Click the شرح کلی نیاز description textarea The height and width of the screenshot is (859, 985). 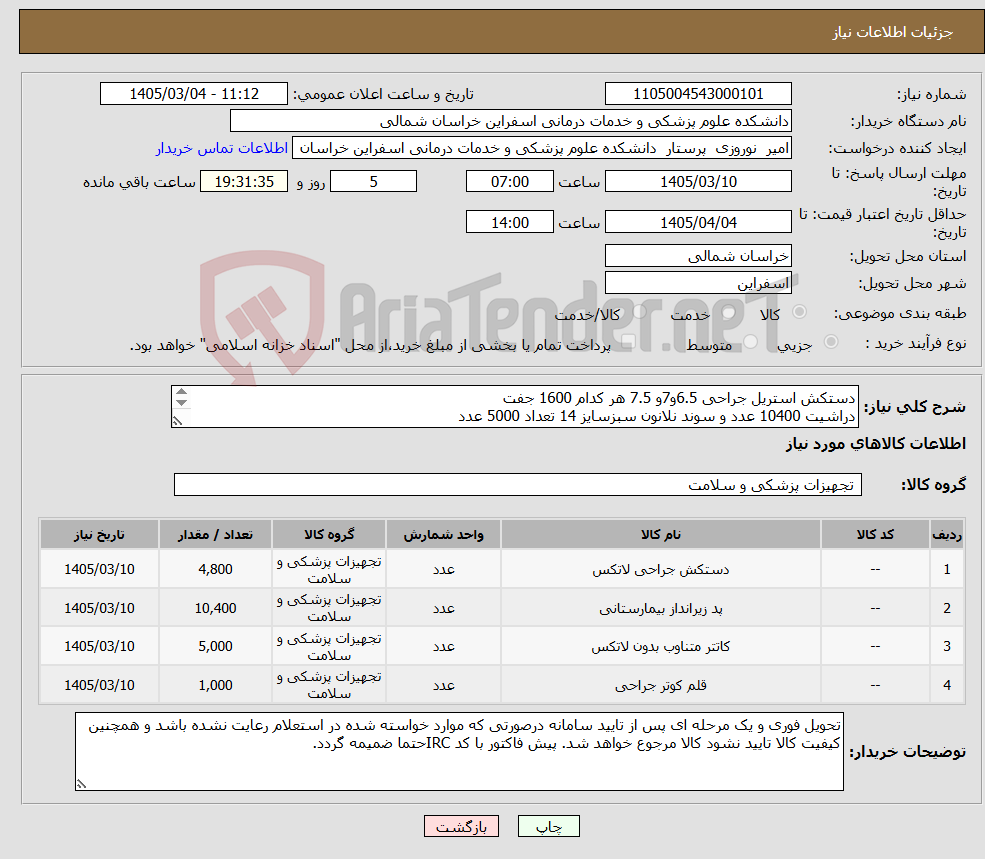(x=514, y=407)
